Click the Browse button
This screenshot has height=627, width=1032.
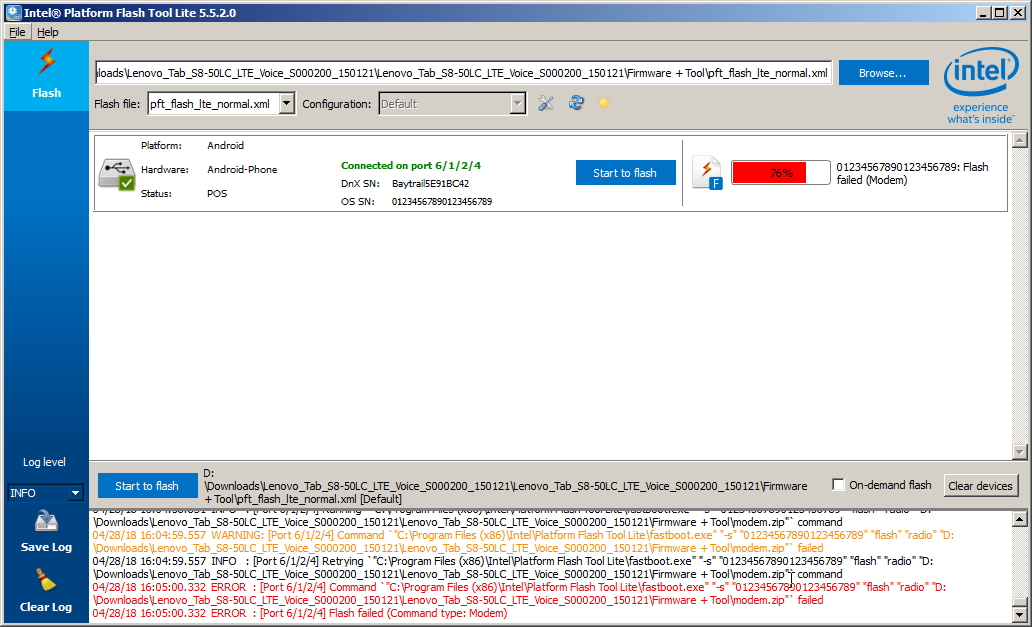883,73
